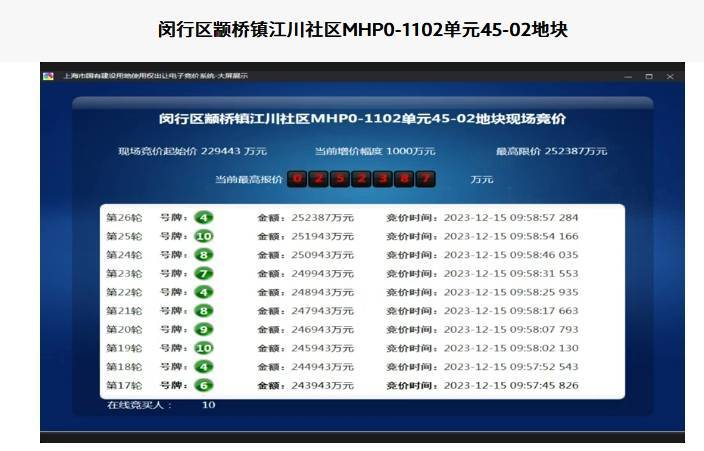Click the 第17轮 round label
The image size is (704, 451).
point(124,385)
